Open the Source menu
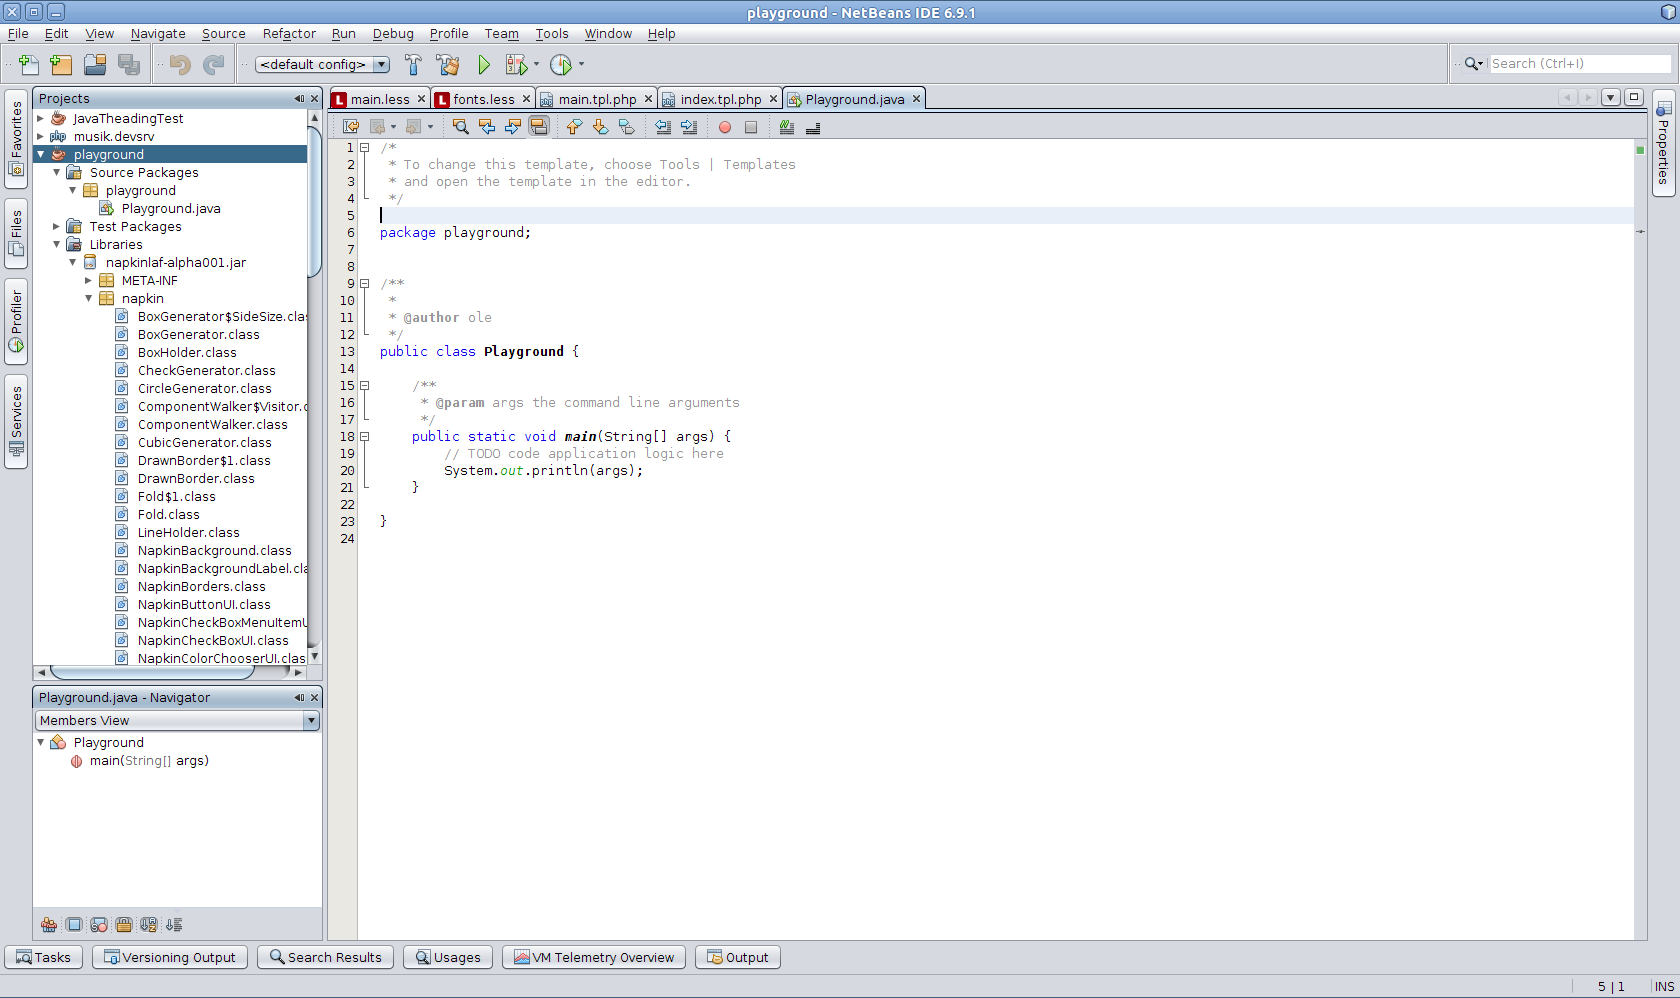Image resolution: width=1680 pixels, height=998 pixels. [x=223, y=33]
